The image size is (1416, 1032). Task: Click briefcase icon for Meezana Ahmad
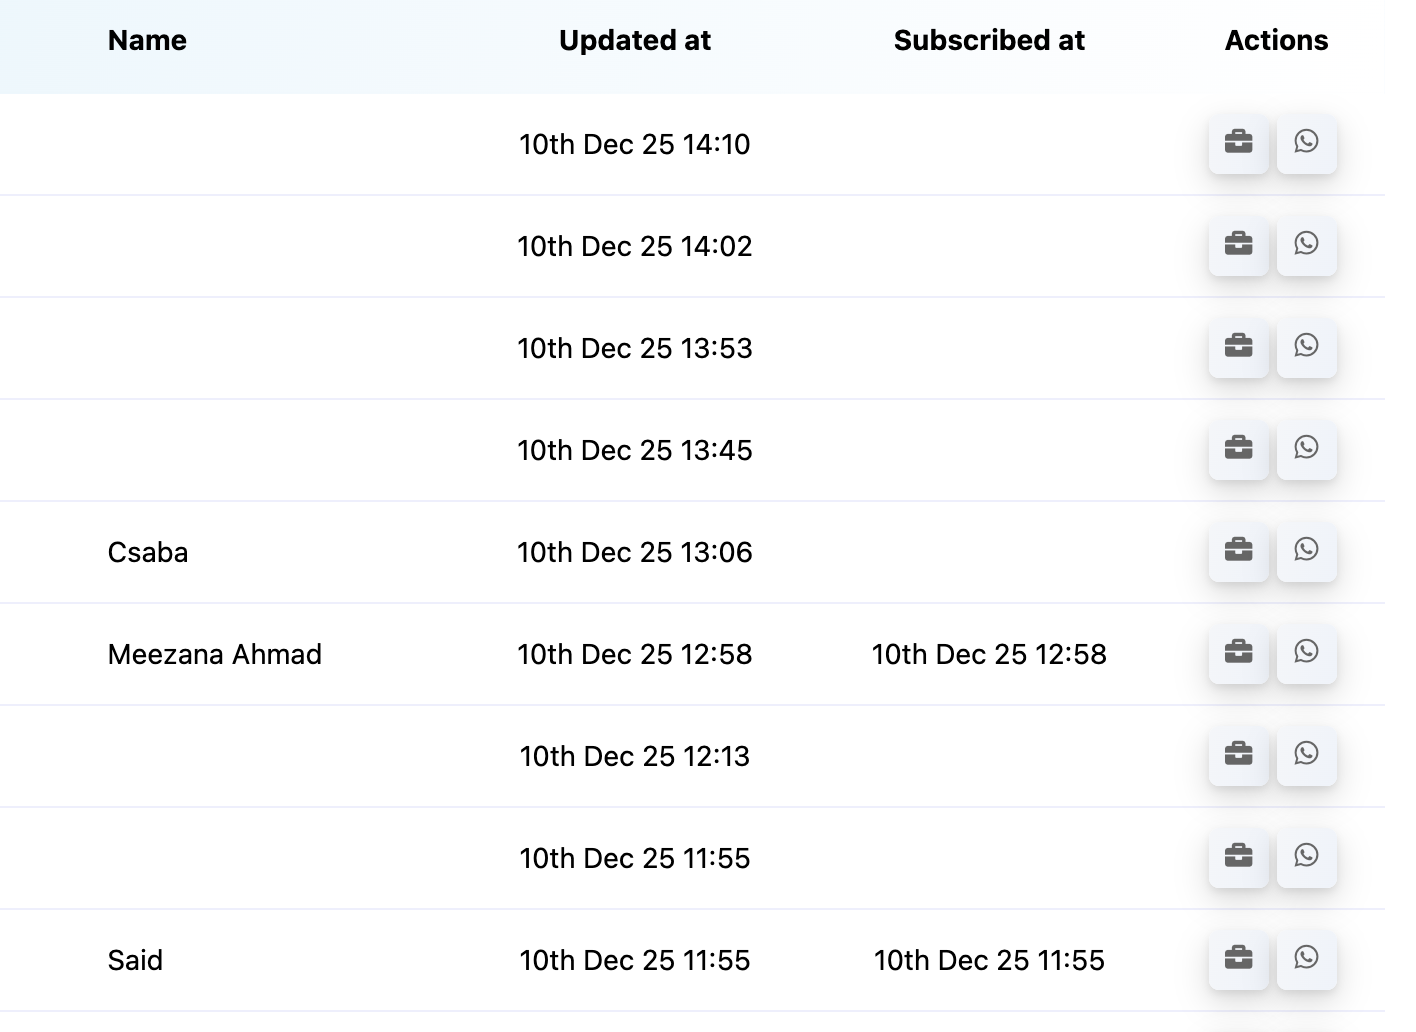click(x=1238, y=653)
